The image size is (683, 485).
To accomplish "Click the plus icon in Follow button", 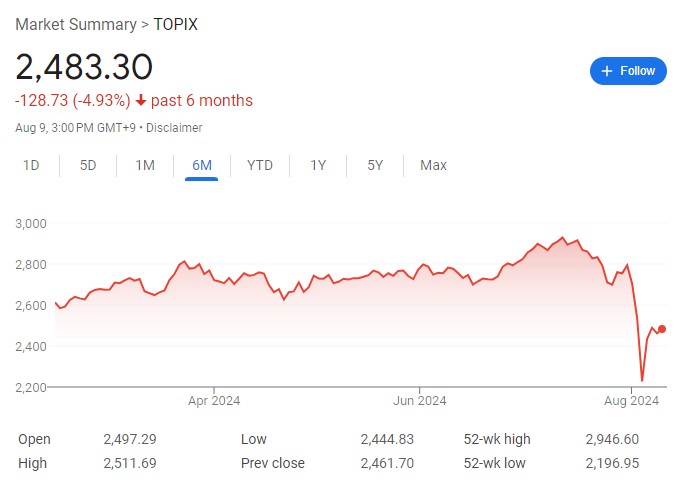I will click(x=607, y=71).
